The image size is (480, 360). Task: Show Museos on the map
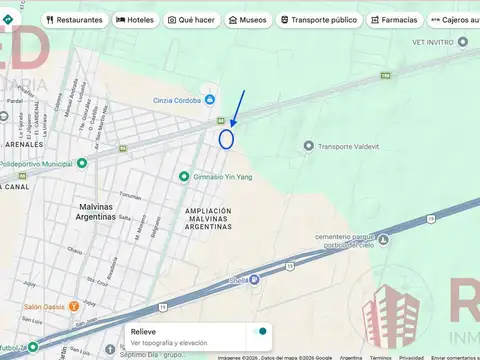click(x=248, y=20)
